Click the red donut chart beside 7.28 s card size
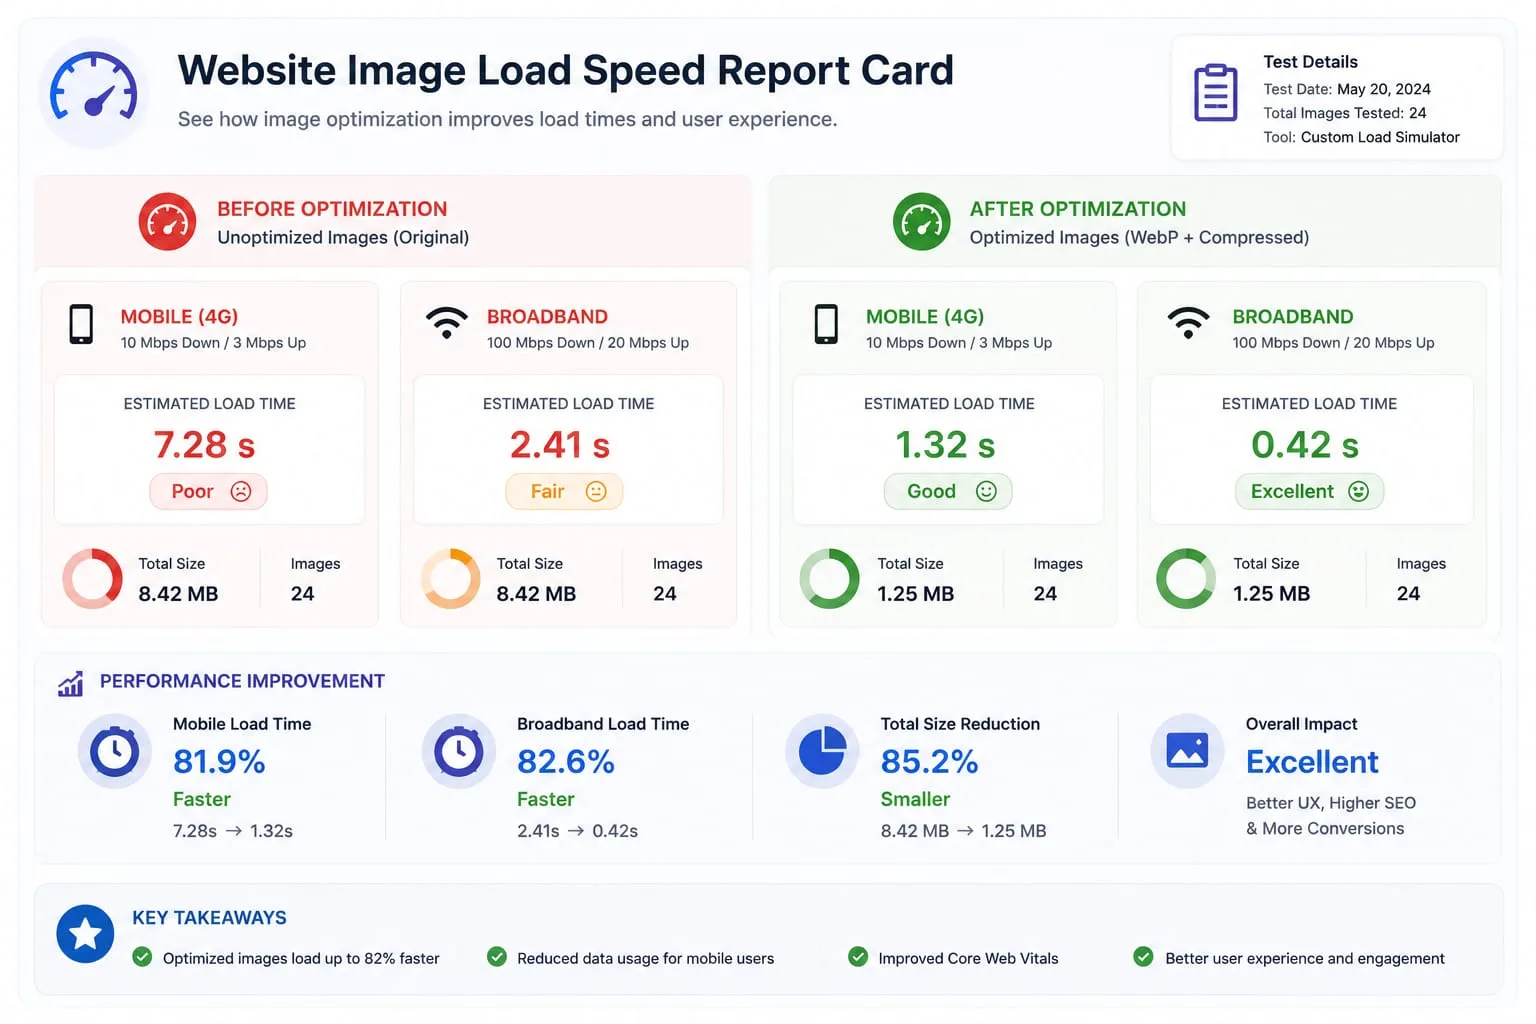This screenshot has width=1536, height=1024. (93, 579)
